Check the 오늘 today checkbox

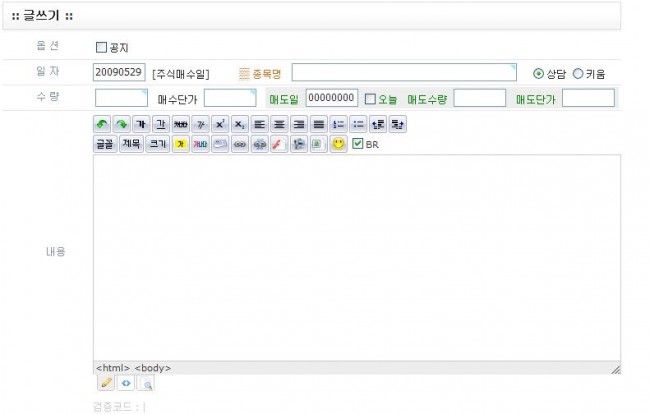370,99
